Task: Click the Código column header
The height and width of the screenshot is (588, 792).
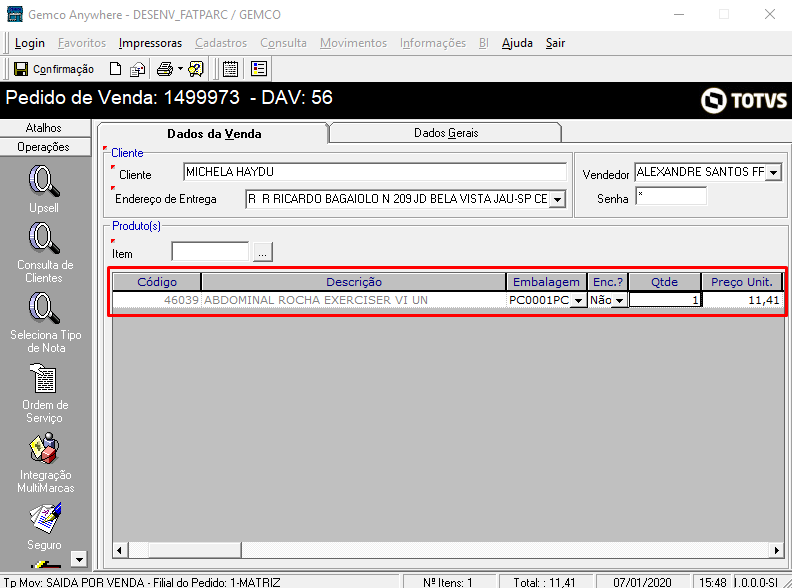Action: tap(157, 282)
